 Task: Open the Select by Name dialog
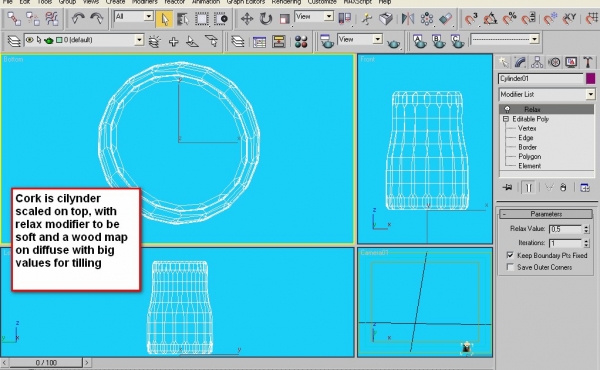(x=183, y=19)
